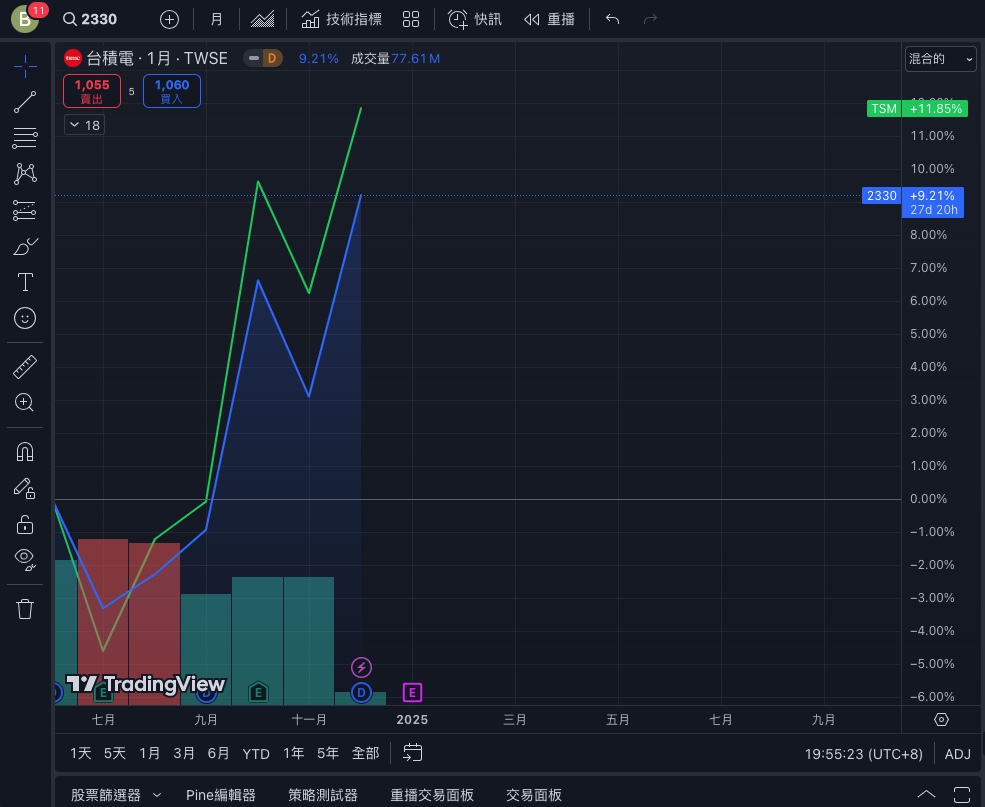This screenshot has height=807, width=985.
Task: Click the 1,060 買入 buy button
Action: [x=172, y=91]
